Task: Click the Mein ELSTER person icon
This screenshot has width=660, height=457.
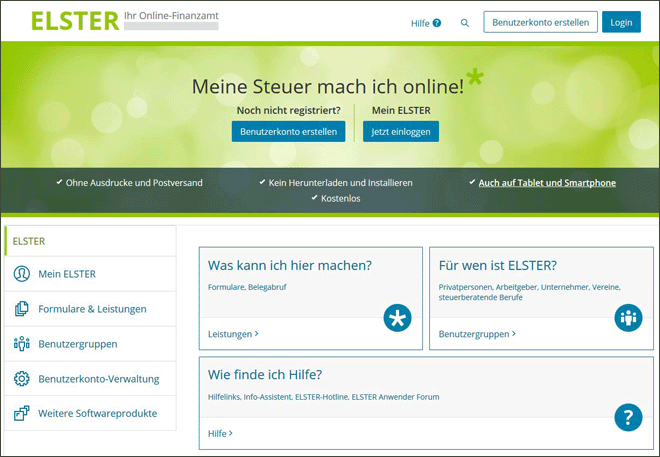Action: point(21,274)
